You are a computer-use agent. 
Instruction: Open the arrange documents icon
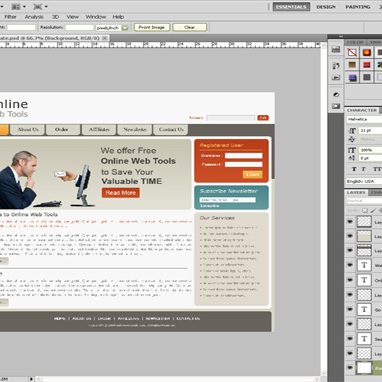click(16, 6)
